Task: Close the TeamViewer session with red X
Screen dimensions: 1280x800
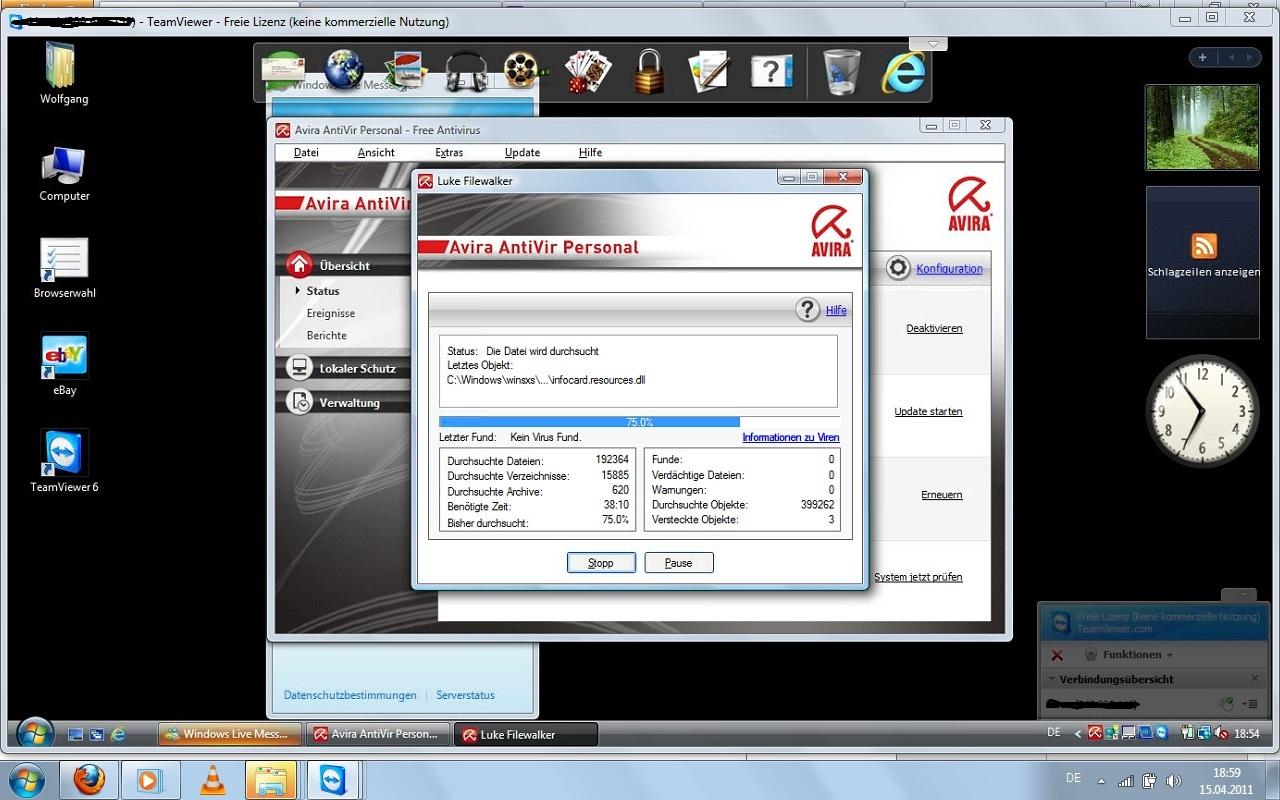Action: 1057,655
